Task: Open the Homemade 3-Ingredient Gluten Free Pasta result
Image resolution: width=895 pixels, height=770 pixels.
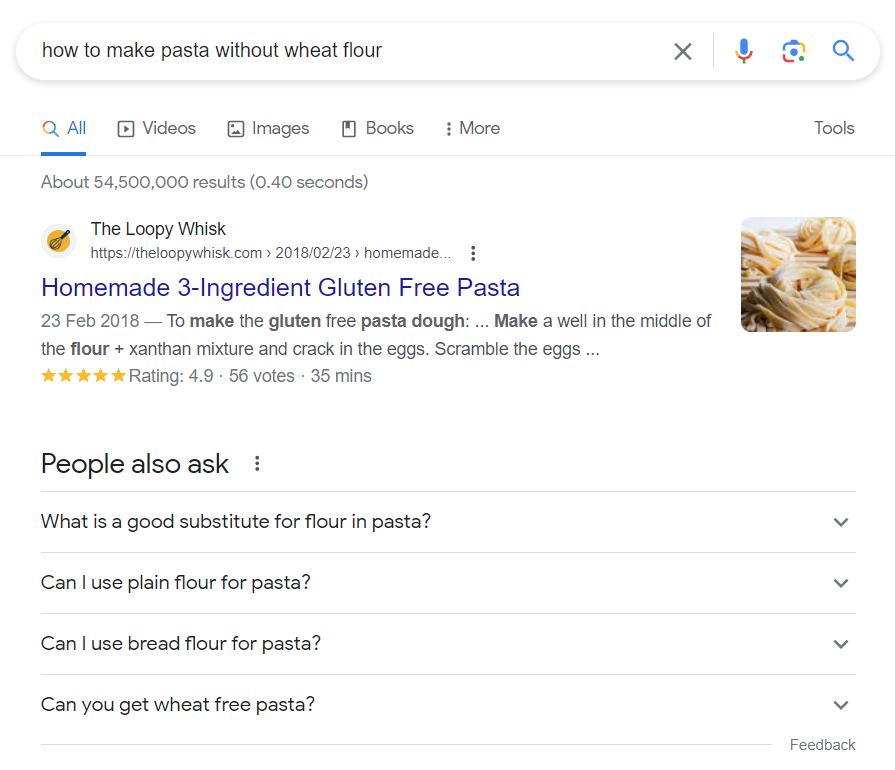Action: 280,287
